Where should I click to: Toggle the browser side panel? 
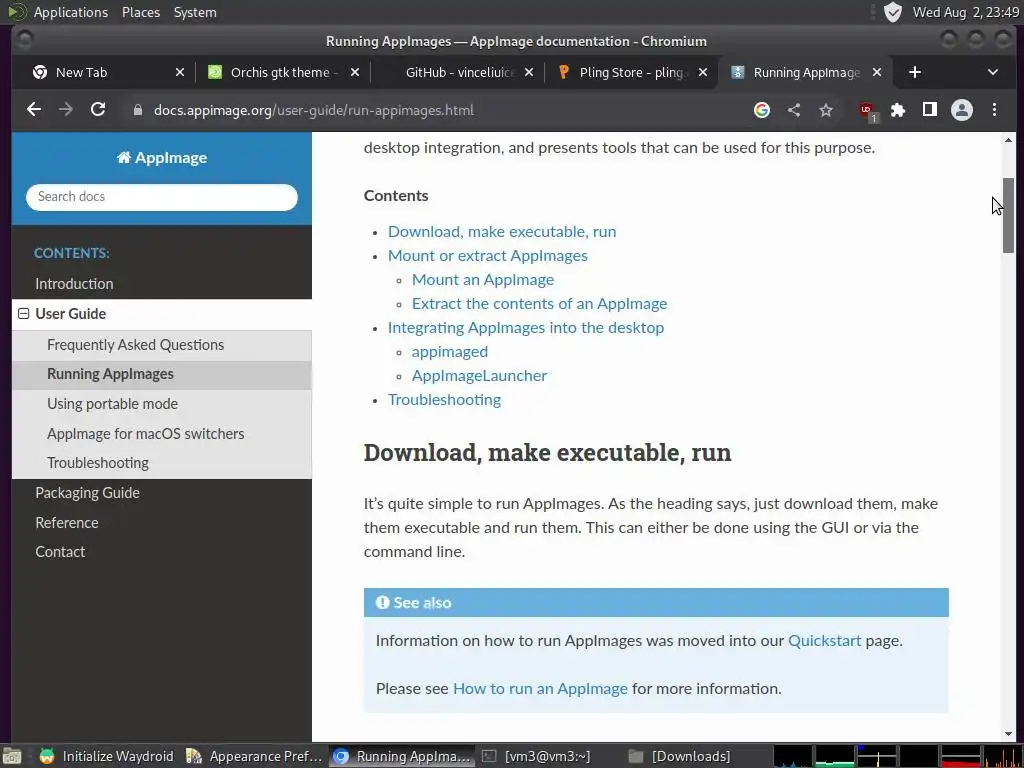(x=930, y=110)
